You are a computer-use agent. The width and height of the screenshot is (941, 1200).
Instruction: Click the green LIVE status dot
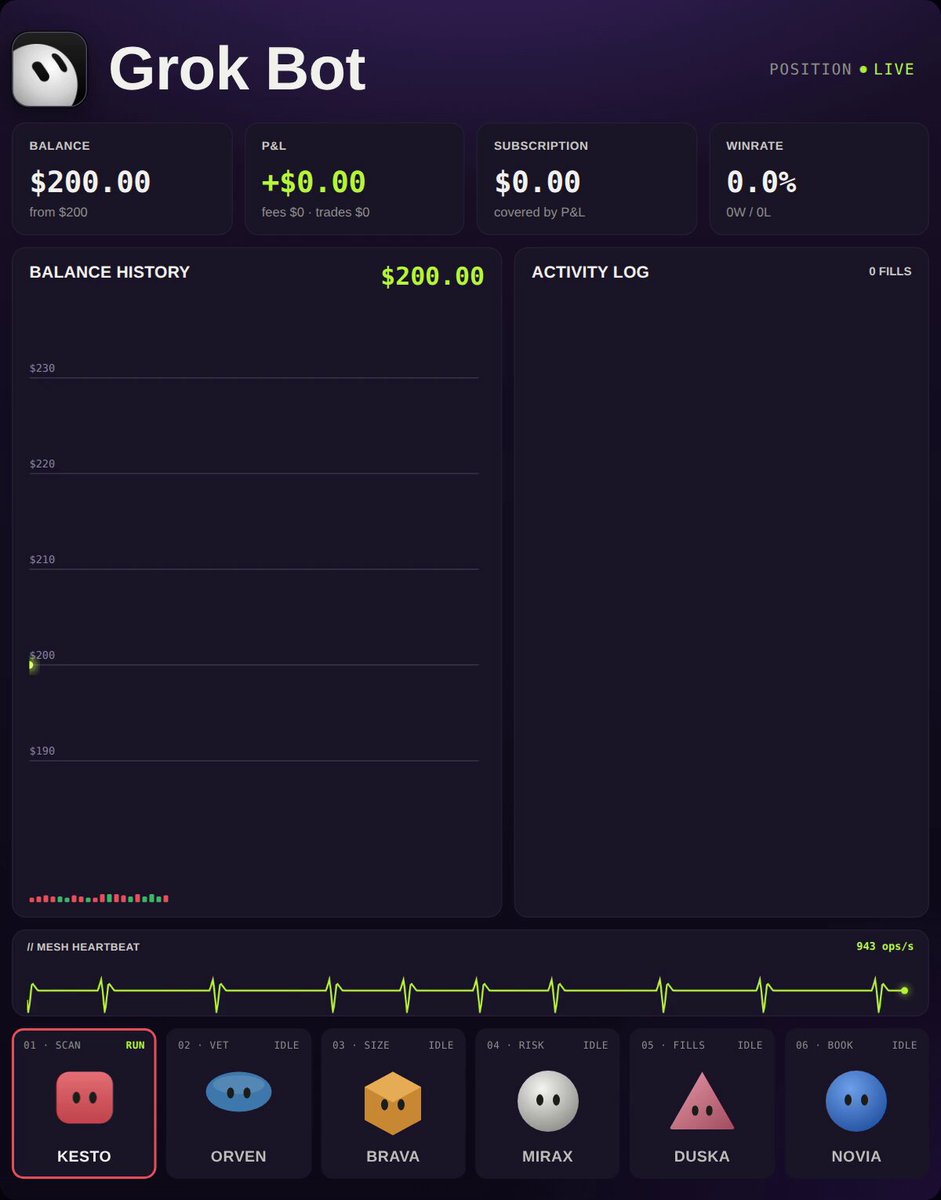(x=863, y=70)
